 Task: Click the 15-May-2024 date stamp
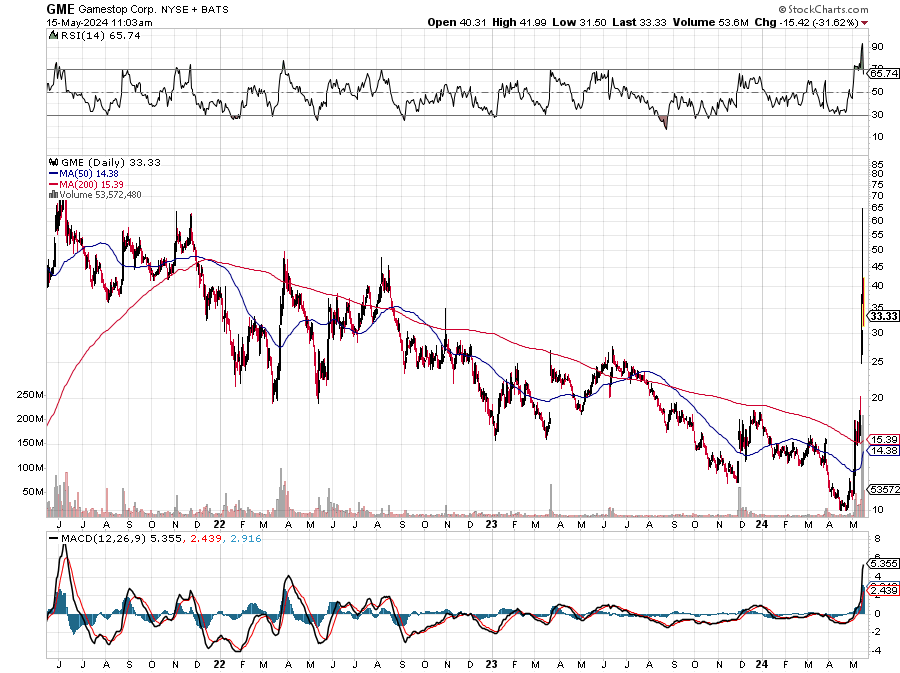pyautogui.click(x=99, y=23)
